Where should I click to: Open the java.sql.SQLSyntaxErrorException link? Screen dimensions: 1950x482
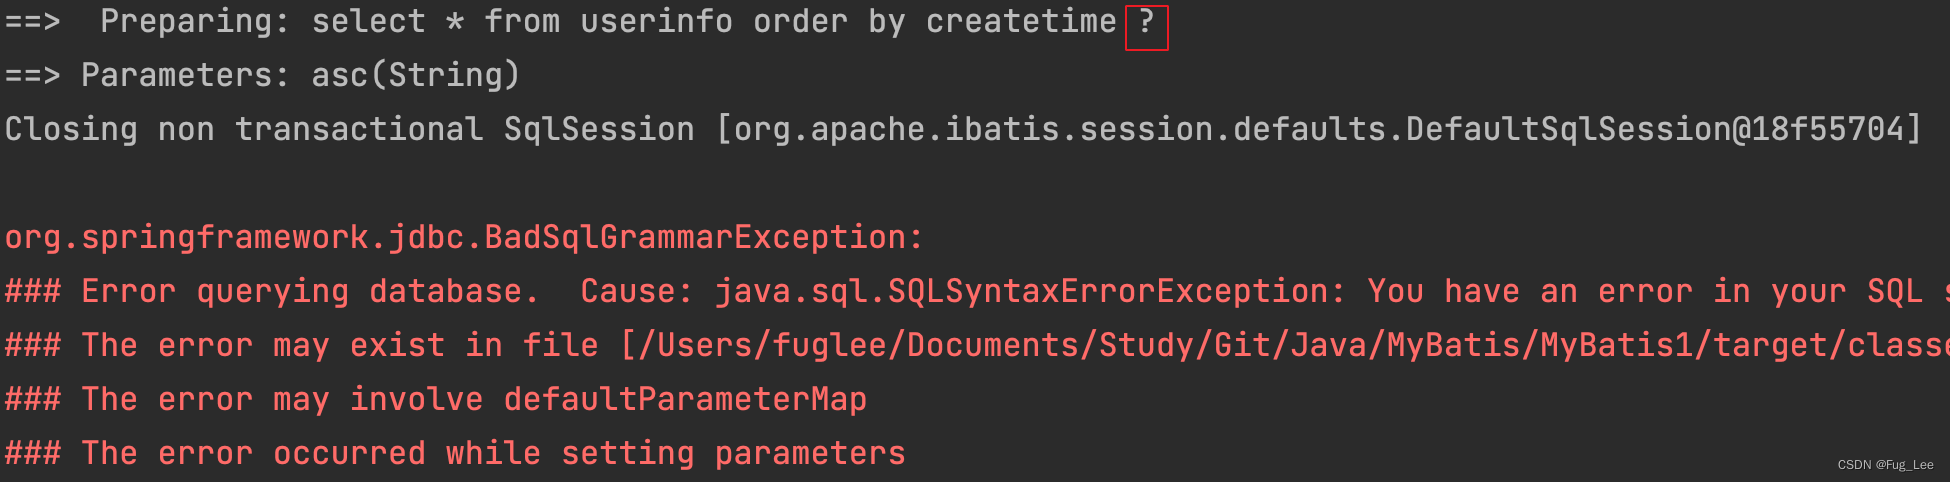(1029, 292)
